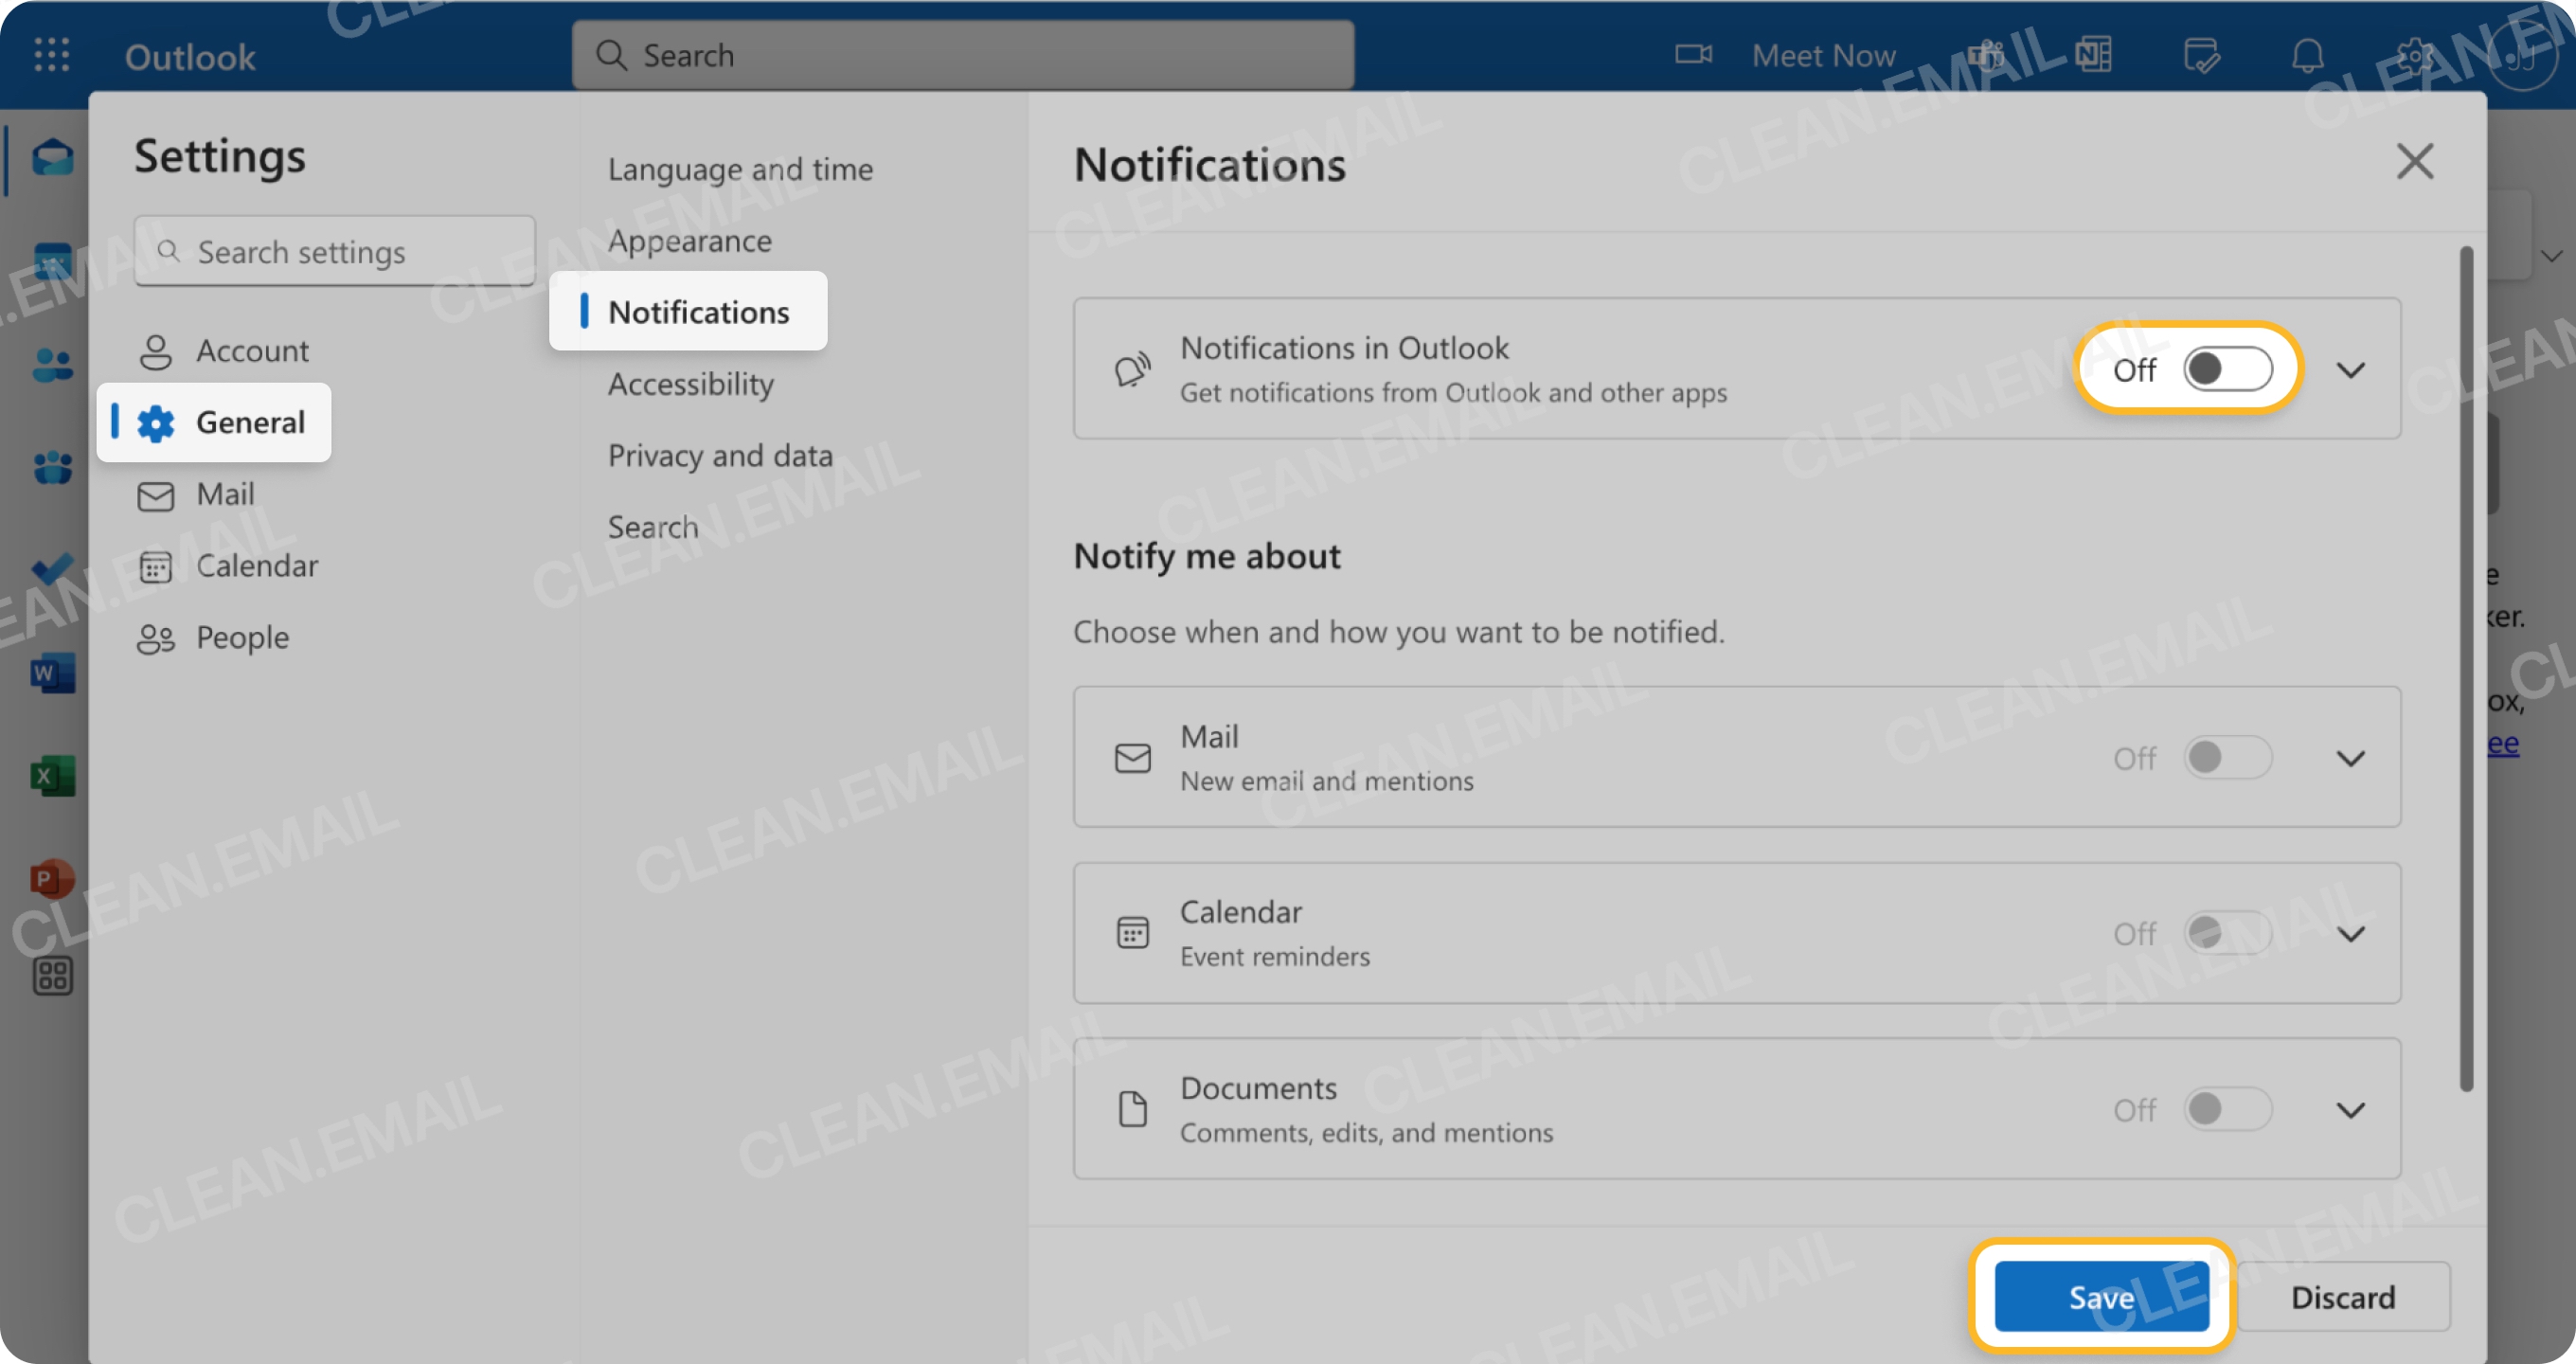Expand Notifications in Outlook chevron

click(2350, 370)
